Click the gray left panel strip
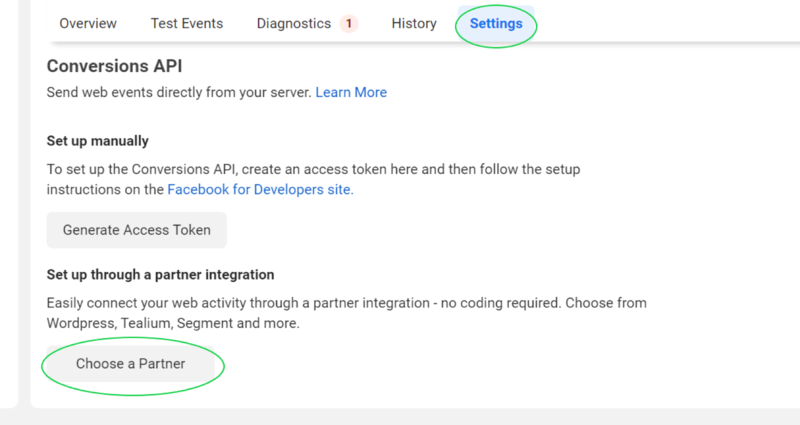Screen dimensions: 800x425 (9, 200)
